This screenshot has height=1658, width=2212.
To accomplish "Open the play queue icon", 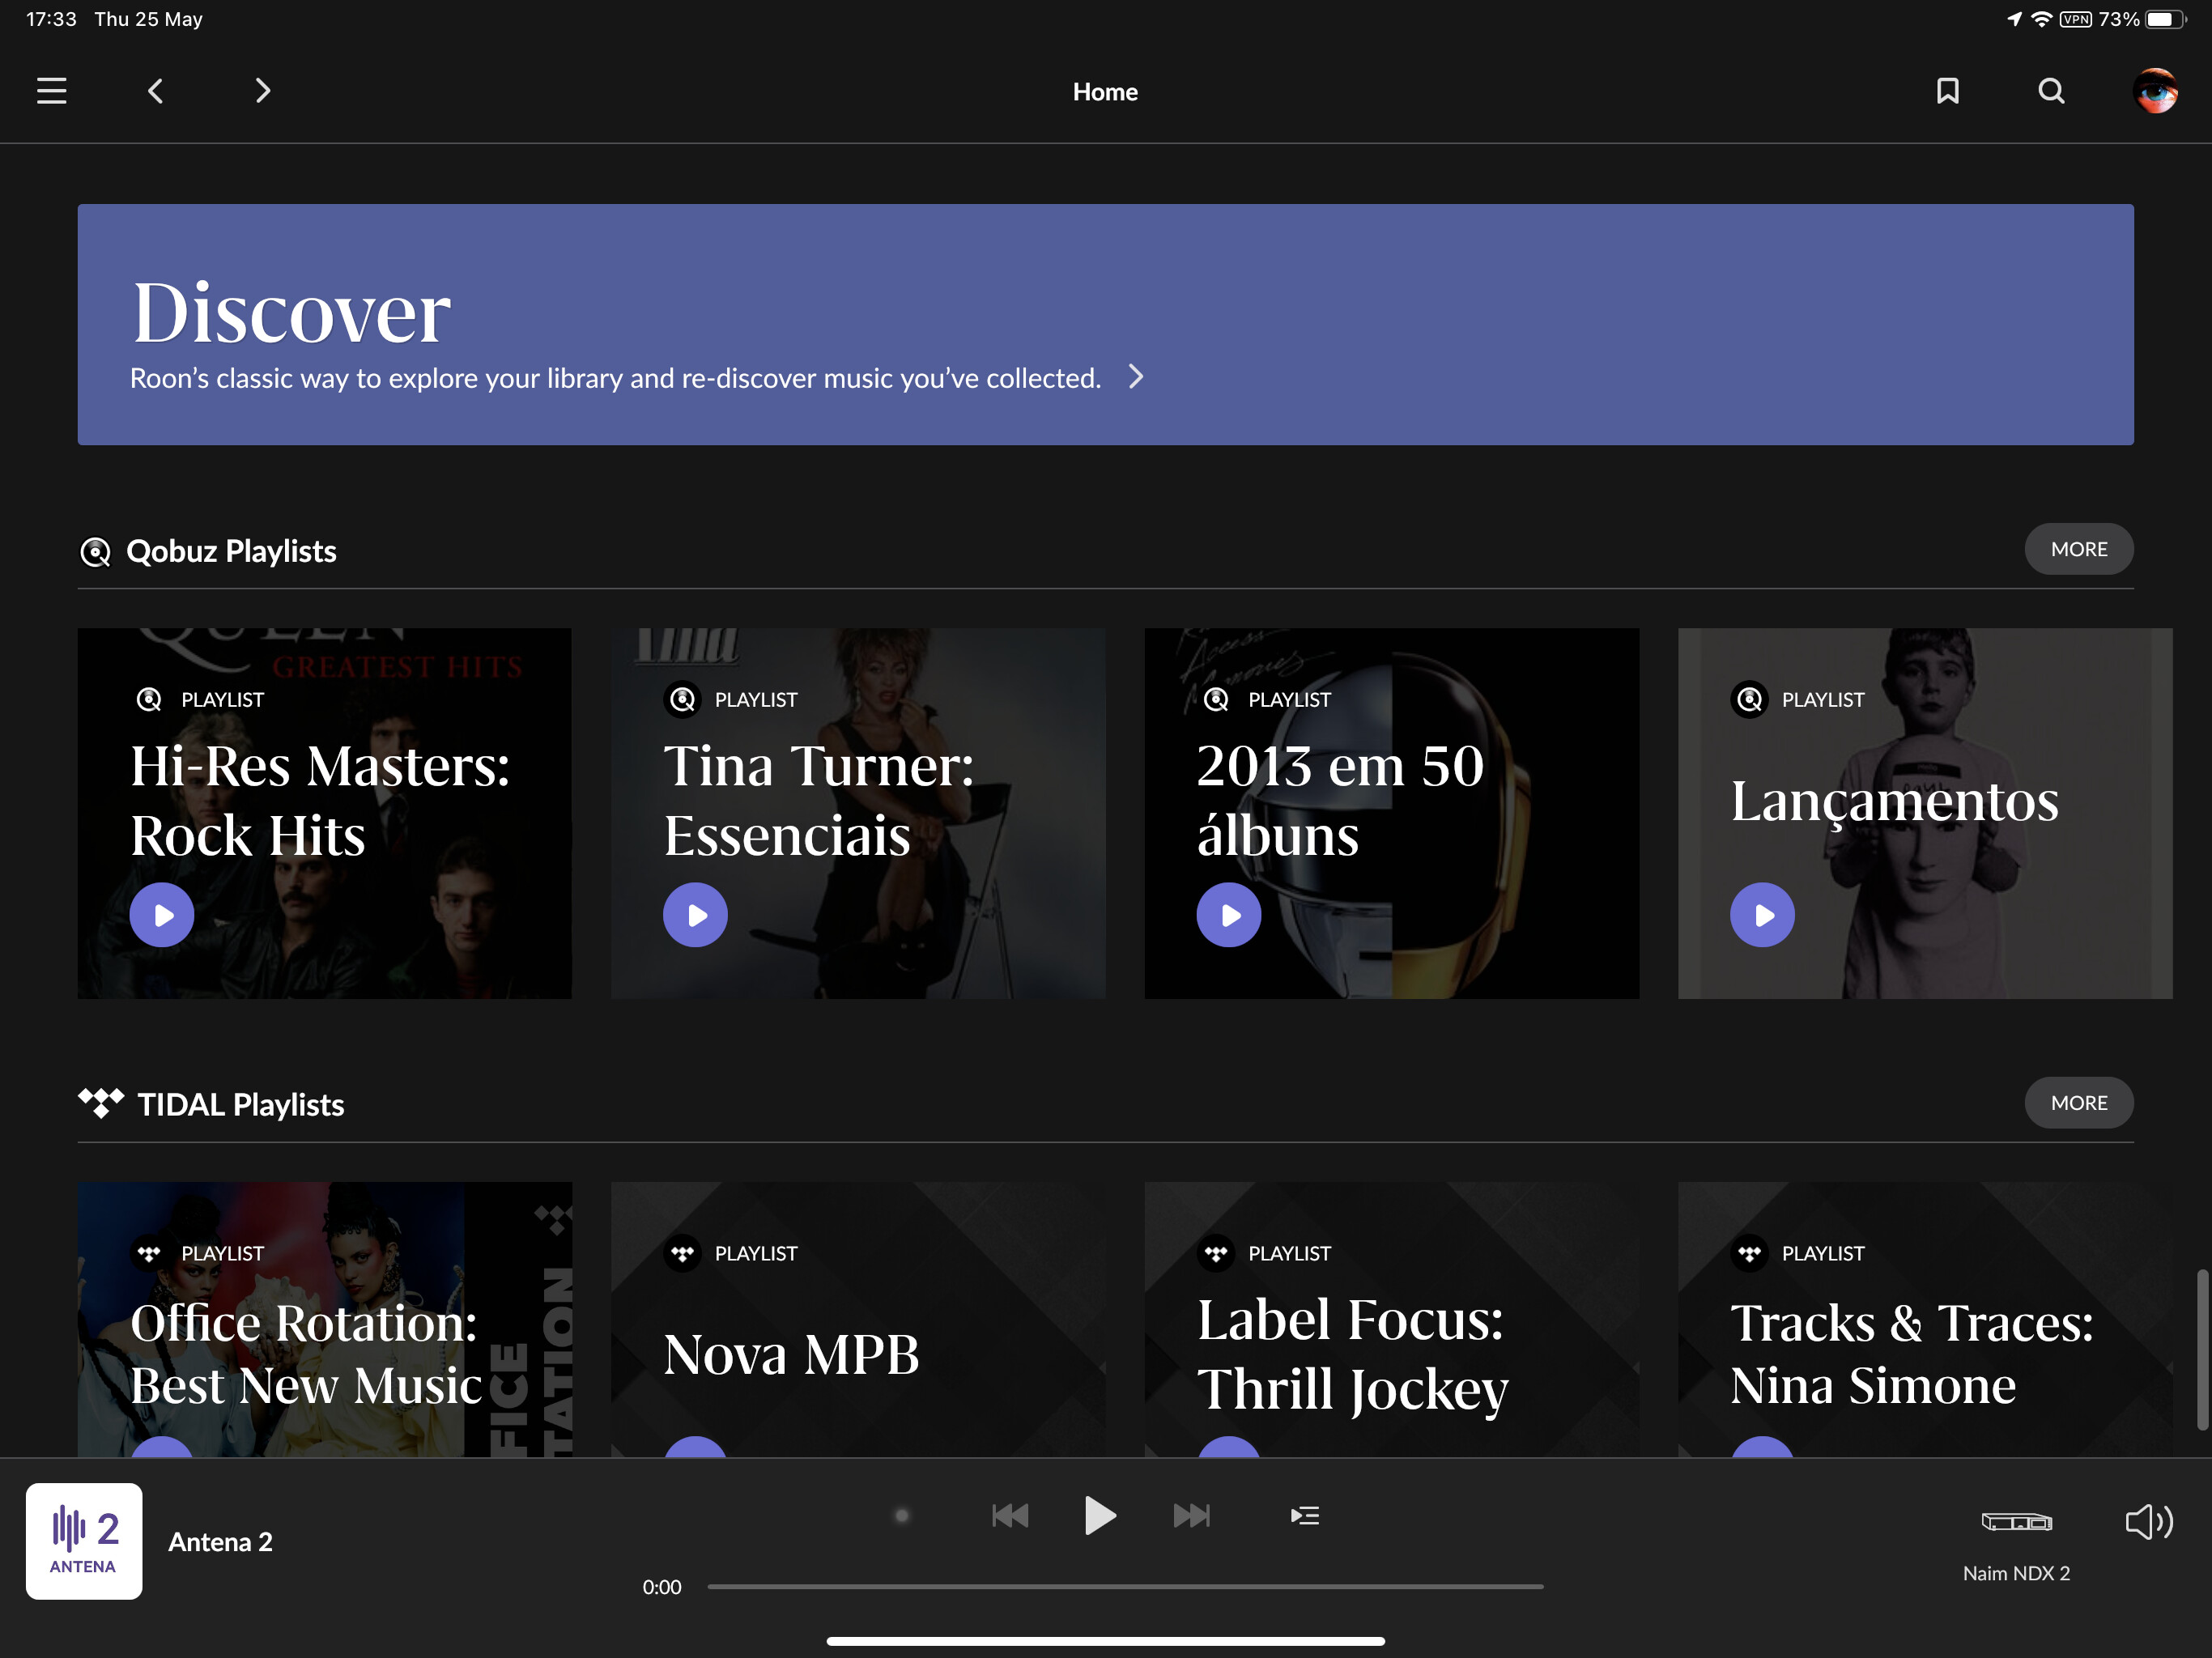I will click(1305, 1516).
